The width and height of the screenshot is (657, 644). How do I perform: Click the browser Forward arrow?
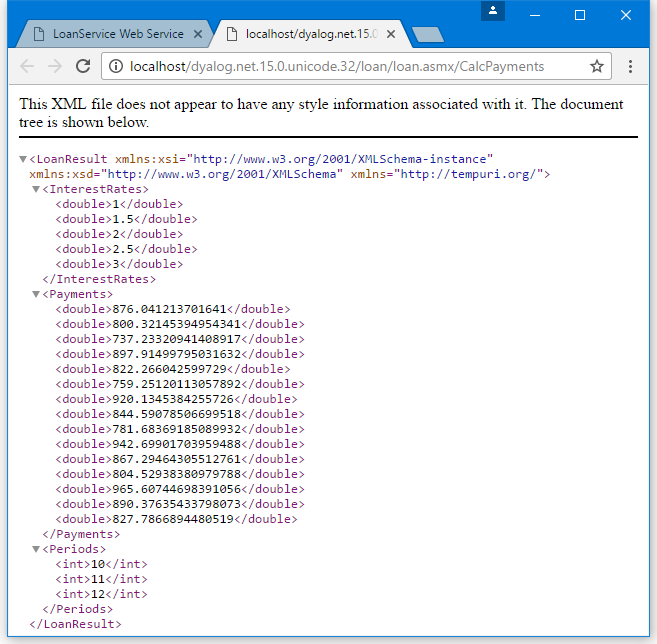click(x=55, y=67)
